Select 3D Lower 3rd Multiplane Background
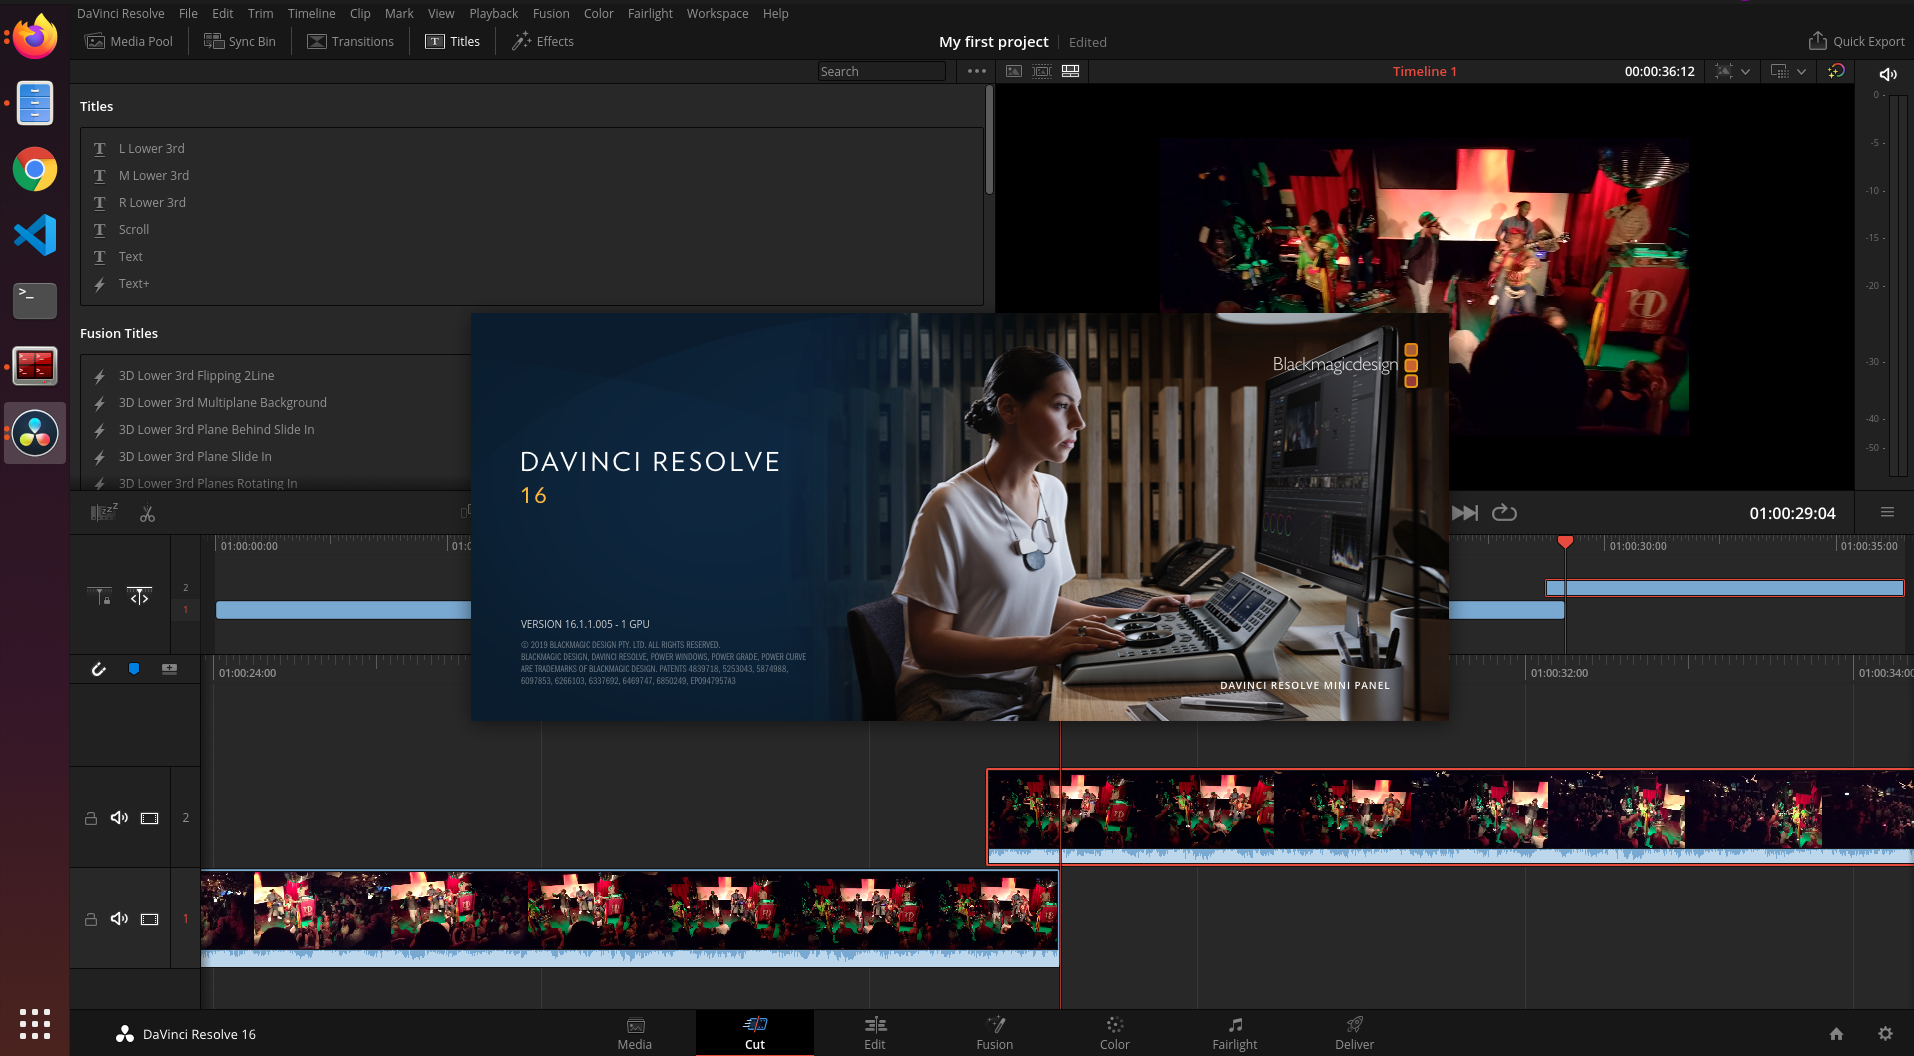The height and width of the screenshot is (1056, 1914). click(x=222, y=402)
